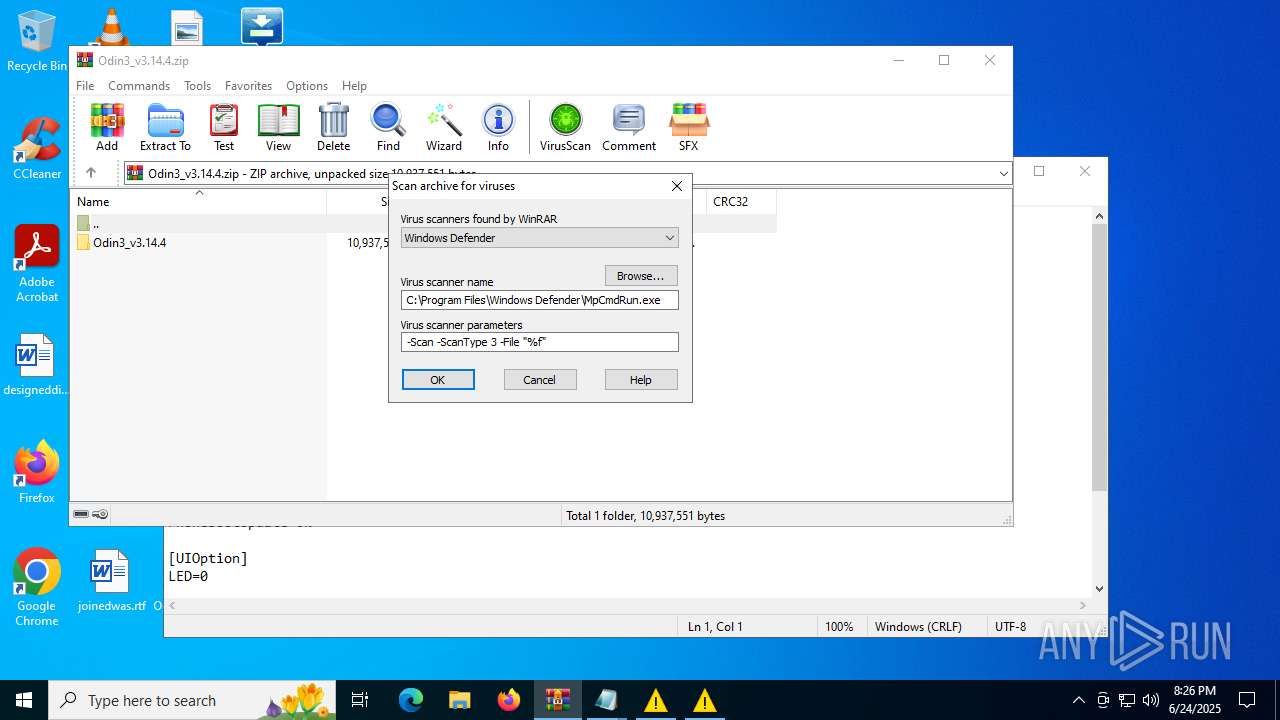The image size is (1280, 720).
Task: Start VirusScan from toolbar
Action: 565,127
